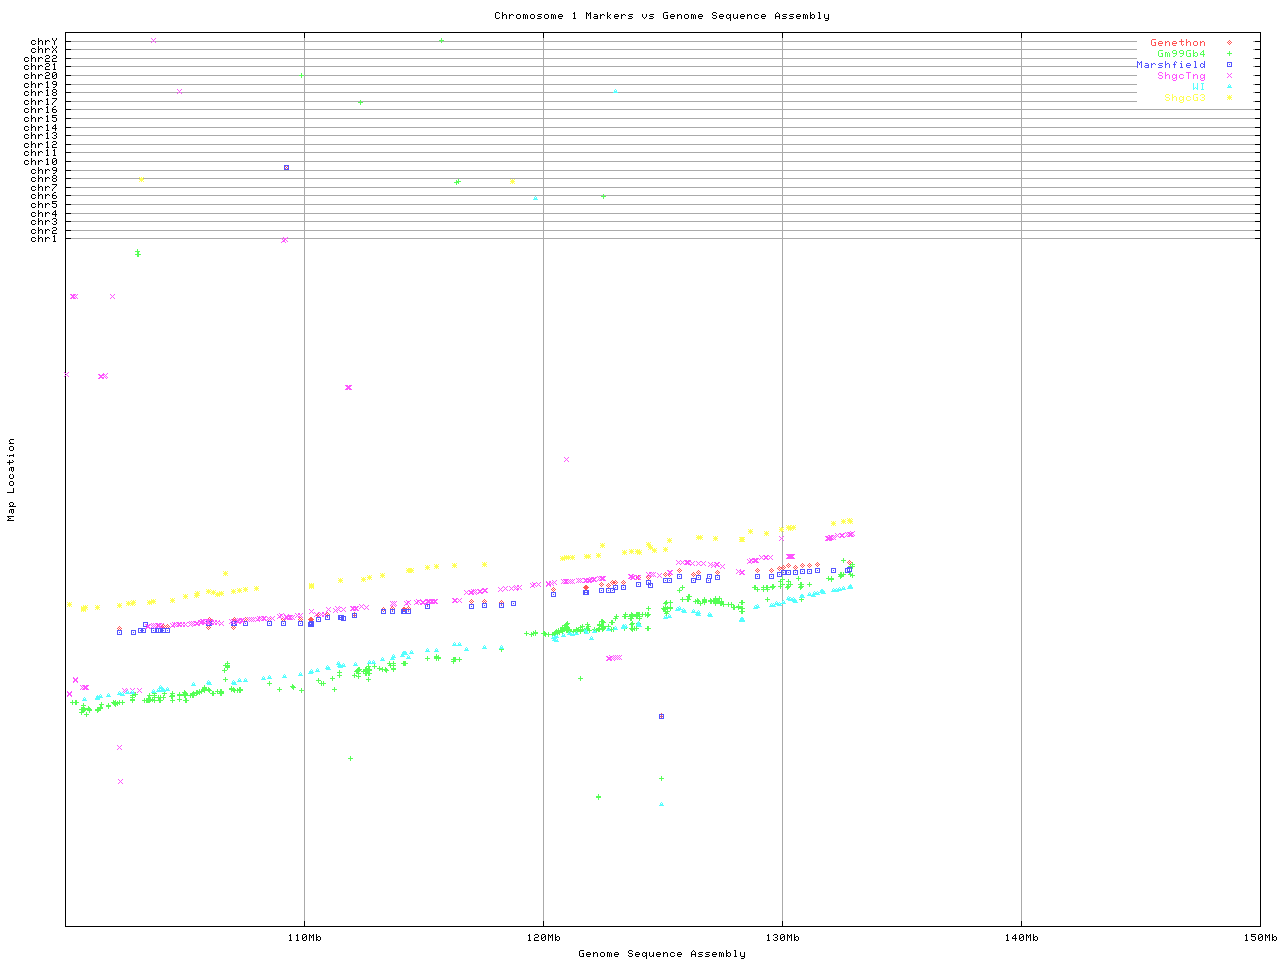
Task: Click the ShgcTng legend label
Action: [1181, 76]
